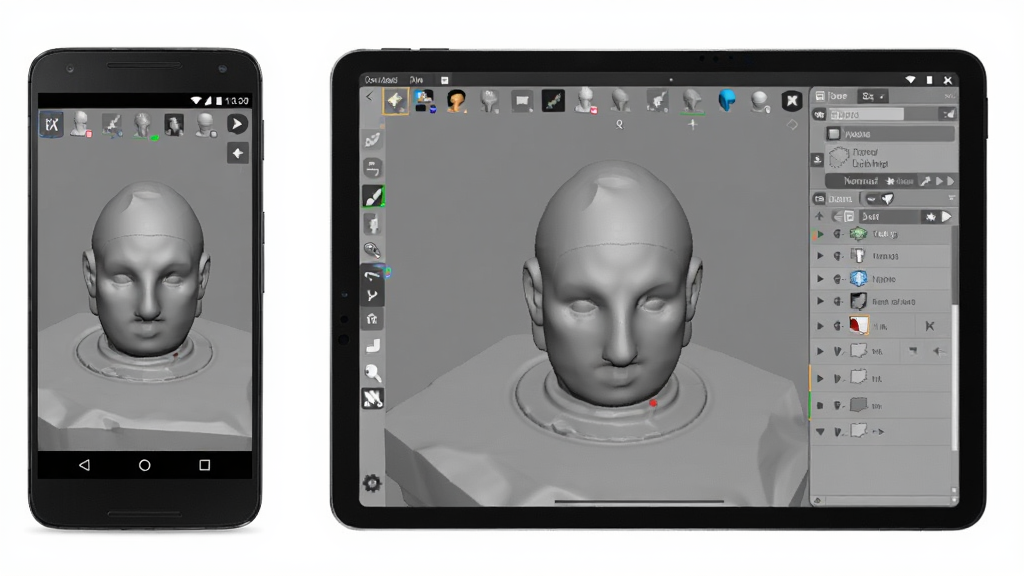Select the Y-shaped tool in tablet left sidebar

tap(372, 296)
